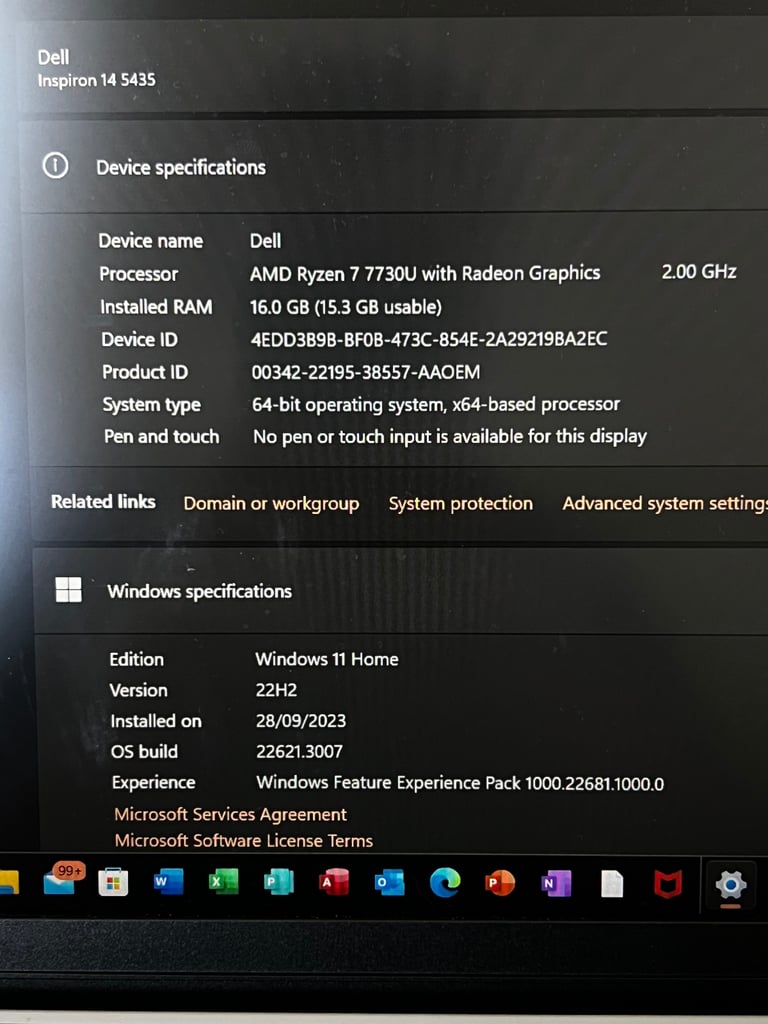This screenshot has height=1024, width=768.
Task: Open System protection link
Action: click(460, 504)
